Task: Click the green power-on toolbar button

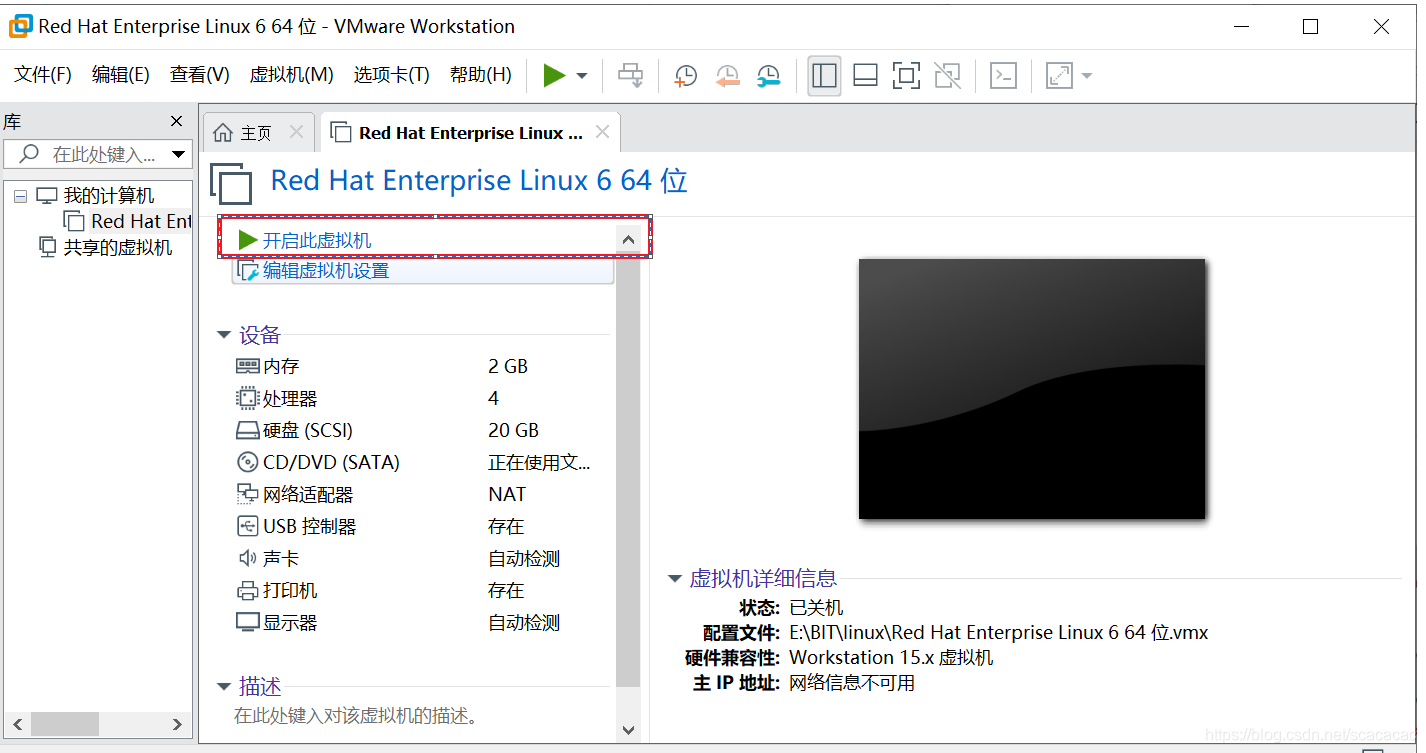Action: tap(554, 75)
